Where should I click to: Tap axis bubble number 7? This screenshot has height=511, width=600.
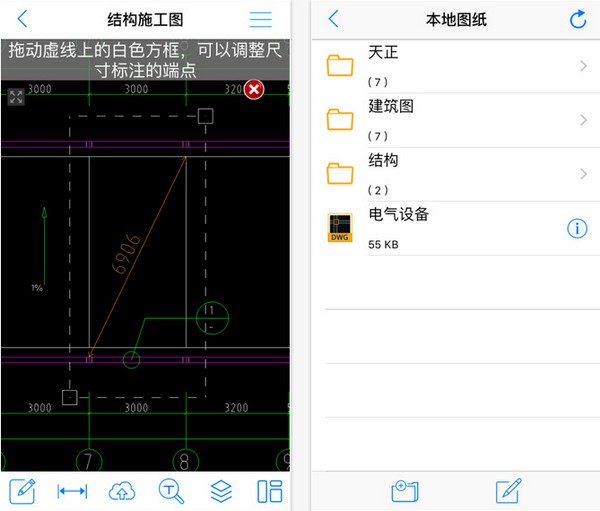click(x=89, y=460)
